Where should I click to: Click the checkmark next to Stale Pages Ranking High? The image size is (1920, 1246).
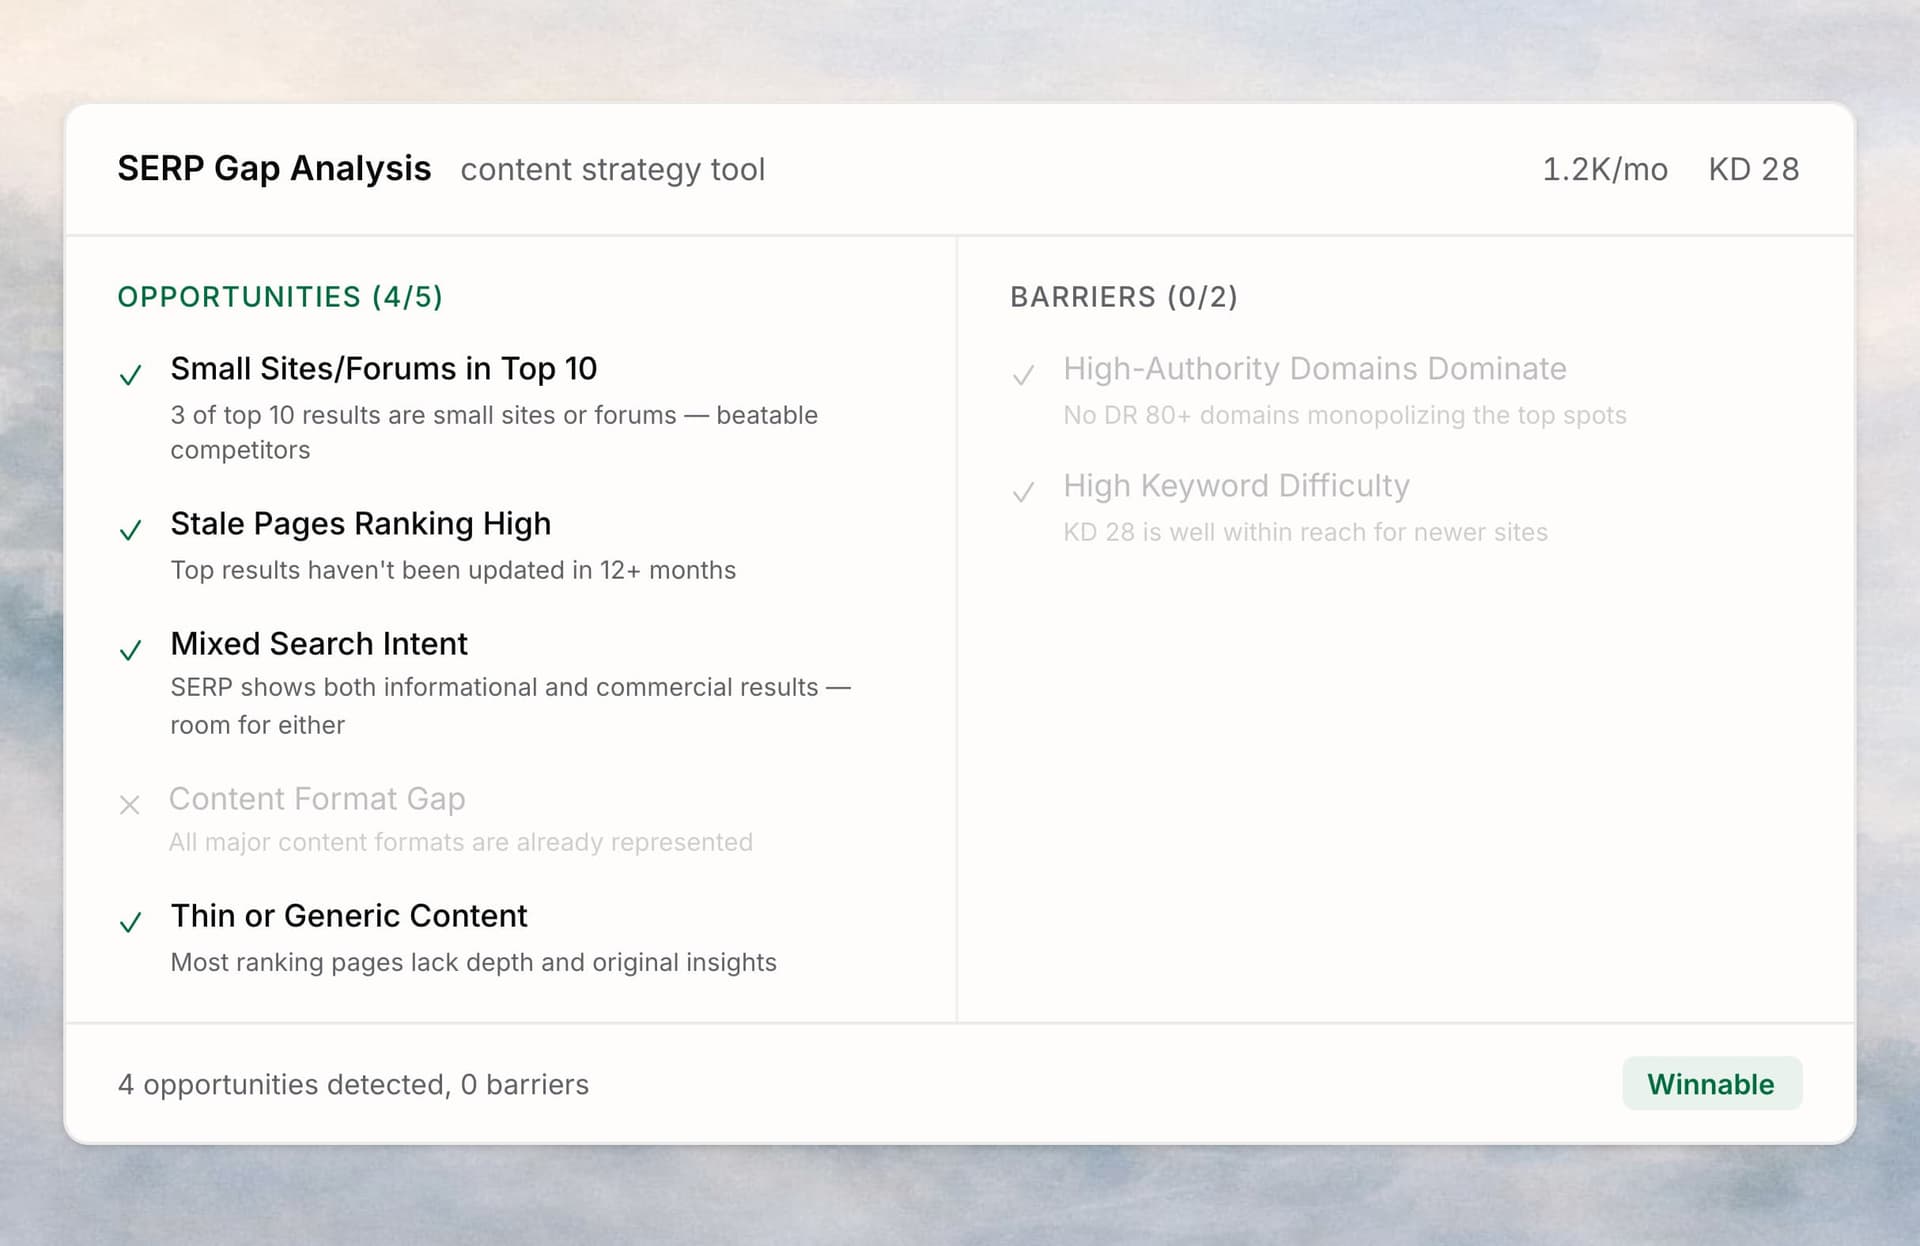(x=131, y=531)
